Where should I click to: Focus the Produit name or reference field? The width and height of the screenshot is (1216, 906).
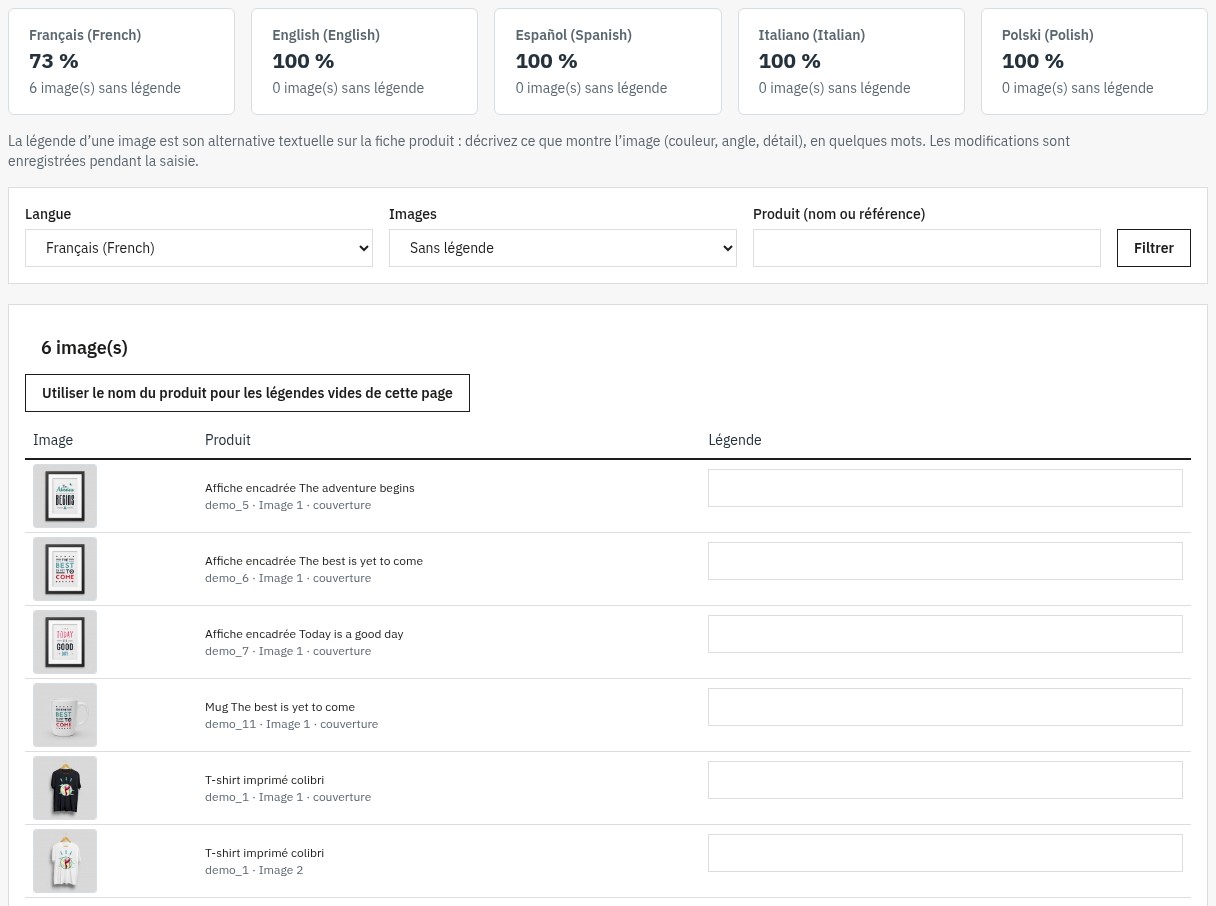(x=927, y=248)
